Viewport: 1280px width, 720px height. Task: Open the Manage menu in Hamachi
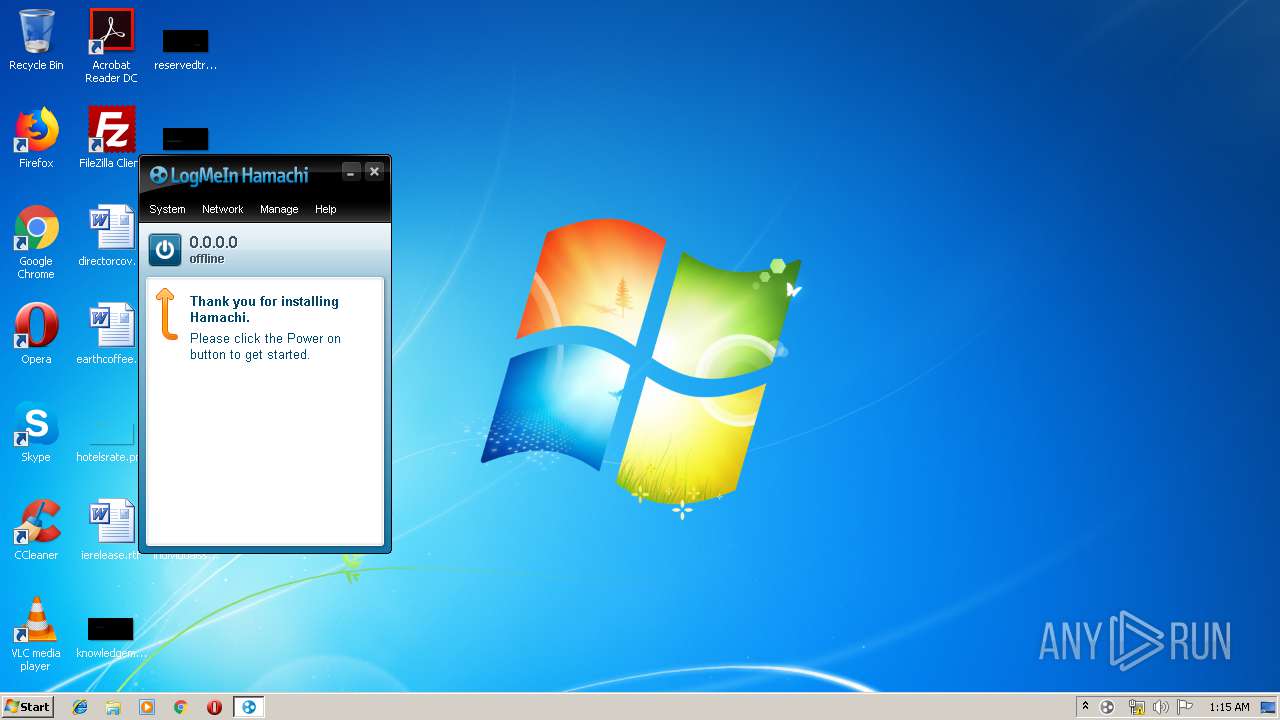(279, 209)
